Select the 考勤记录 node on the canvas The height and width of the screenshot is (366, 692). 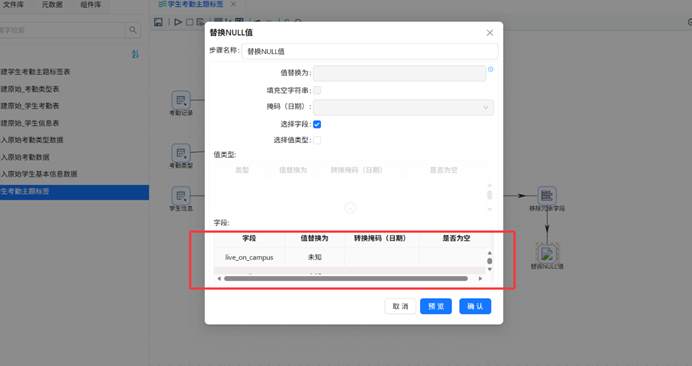coord(181,100)
